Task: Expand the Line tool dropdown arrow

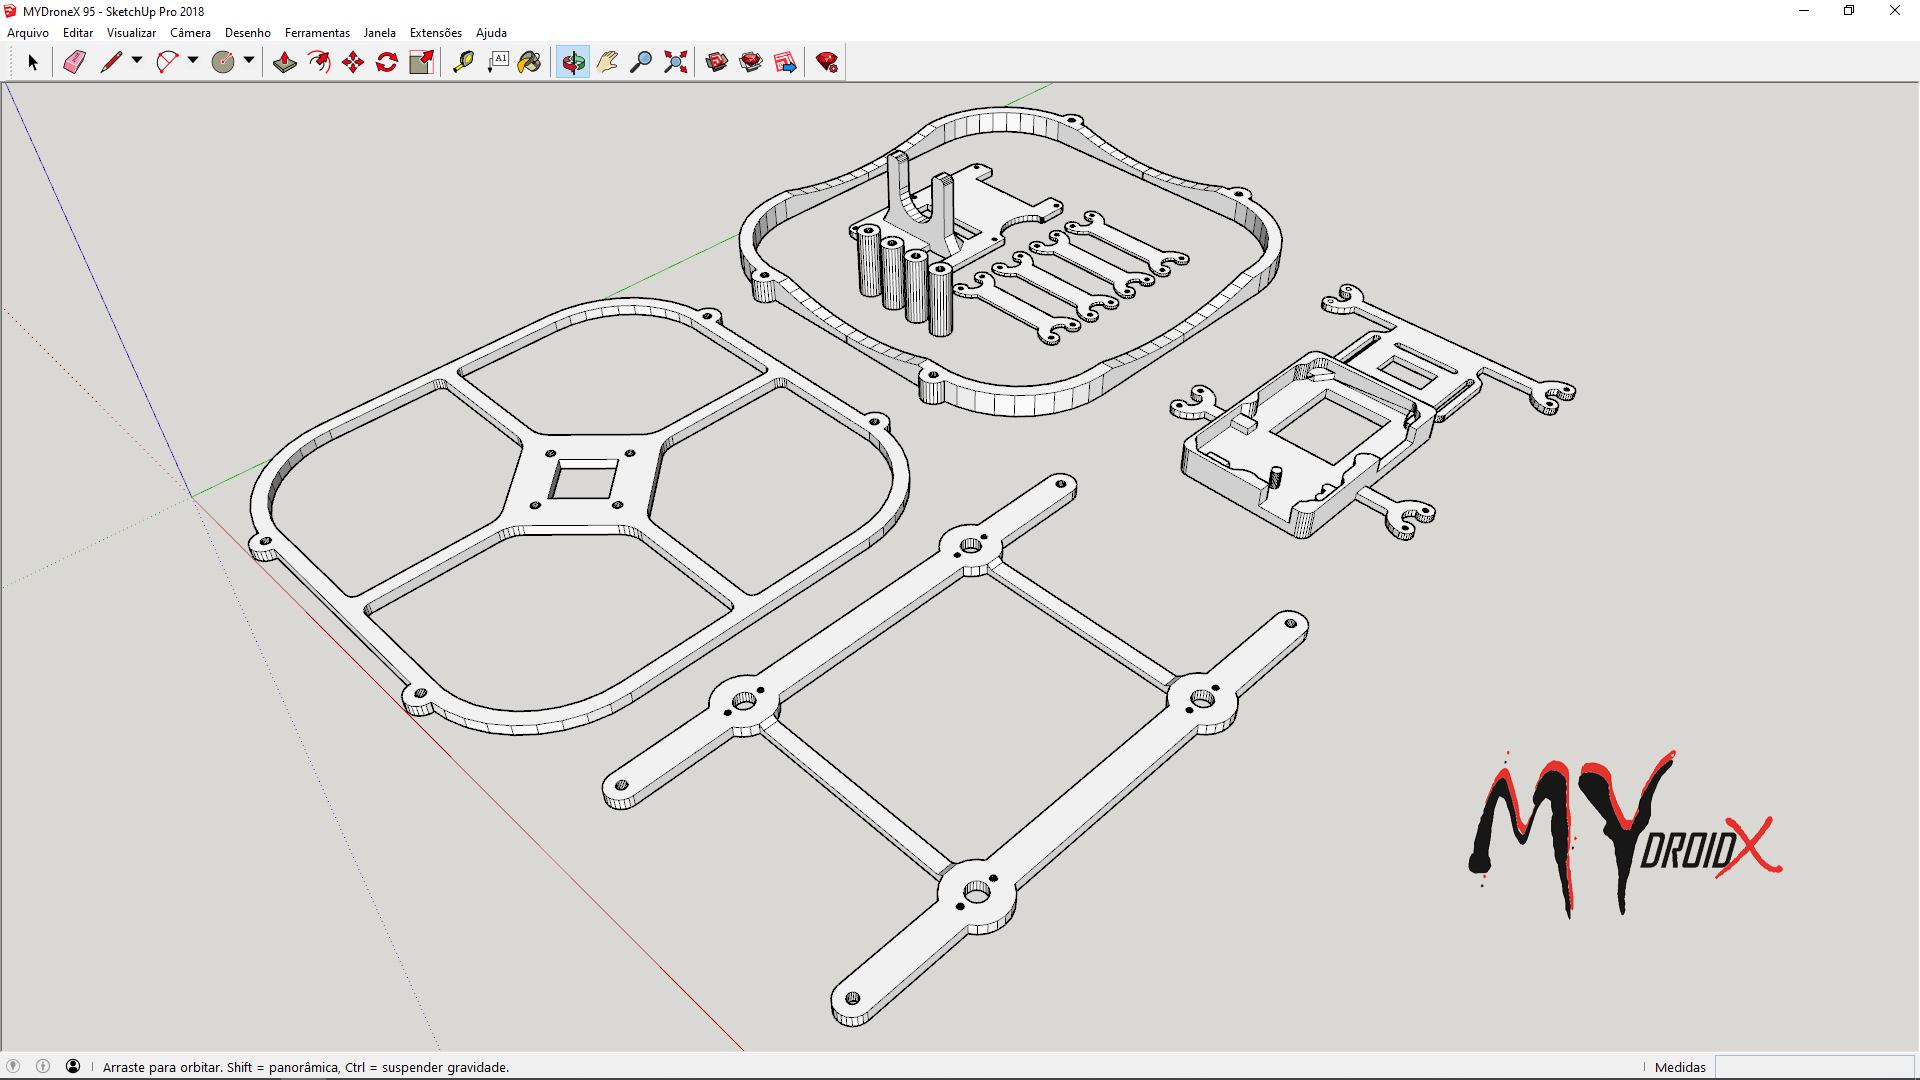Action: (x=137, y=62)
